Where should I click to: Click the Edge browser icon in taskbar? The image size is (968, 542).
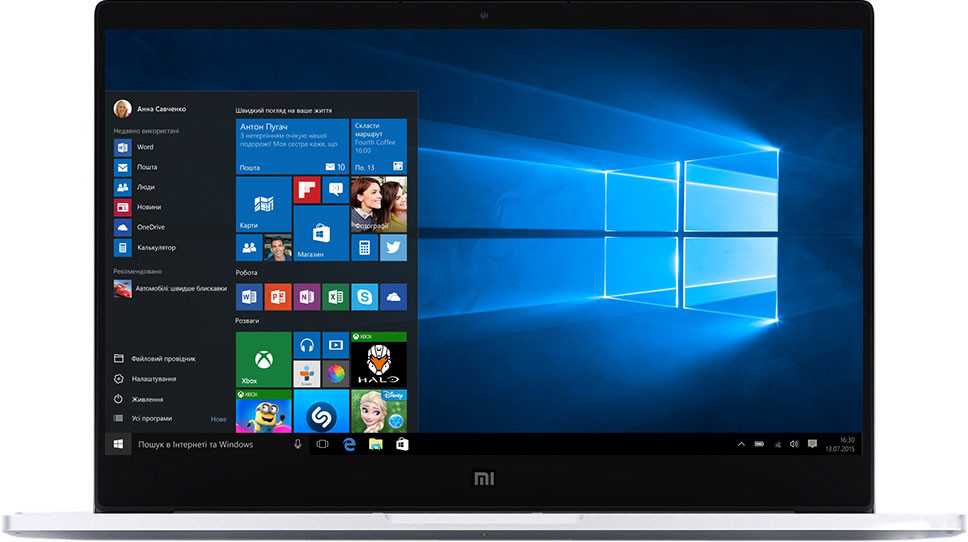[350, 444]
